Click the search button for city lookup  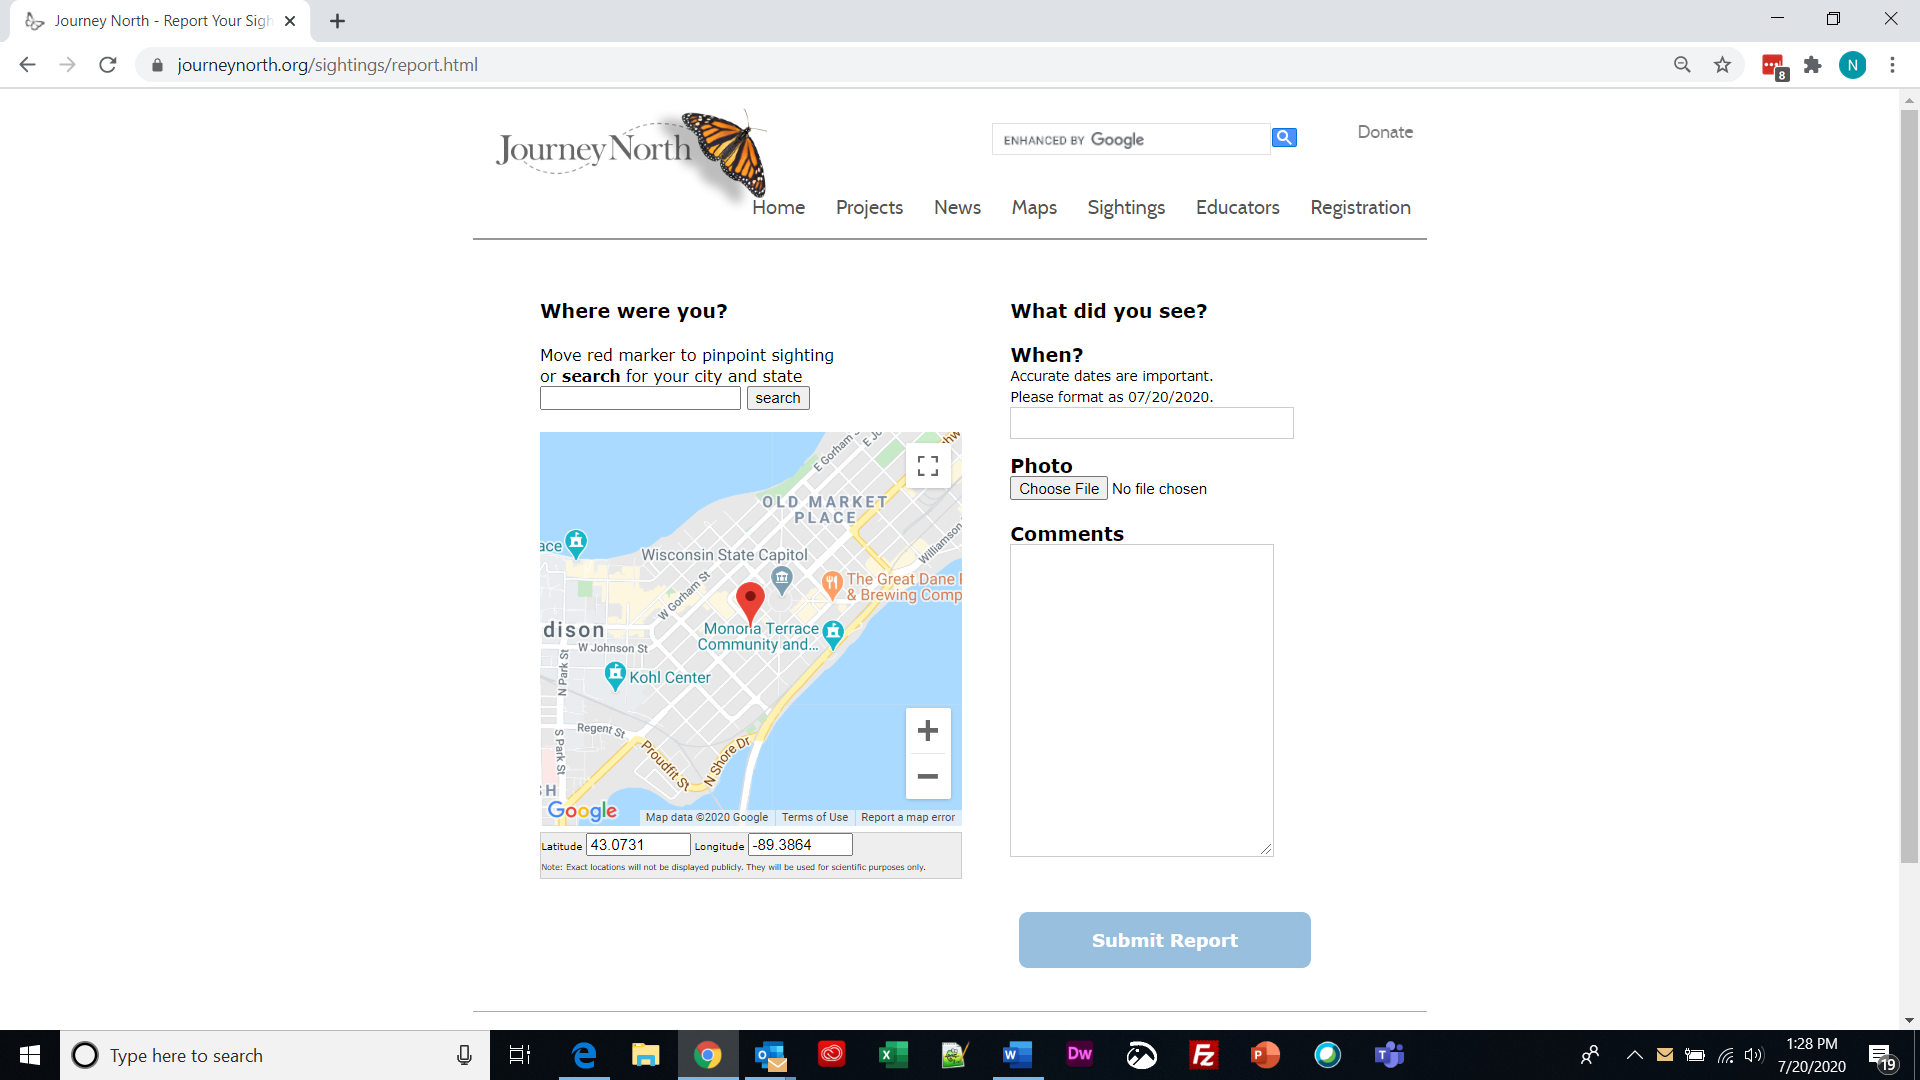coord(778,397)
